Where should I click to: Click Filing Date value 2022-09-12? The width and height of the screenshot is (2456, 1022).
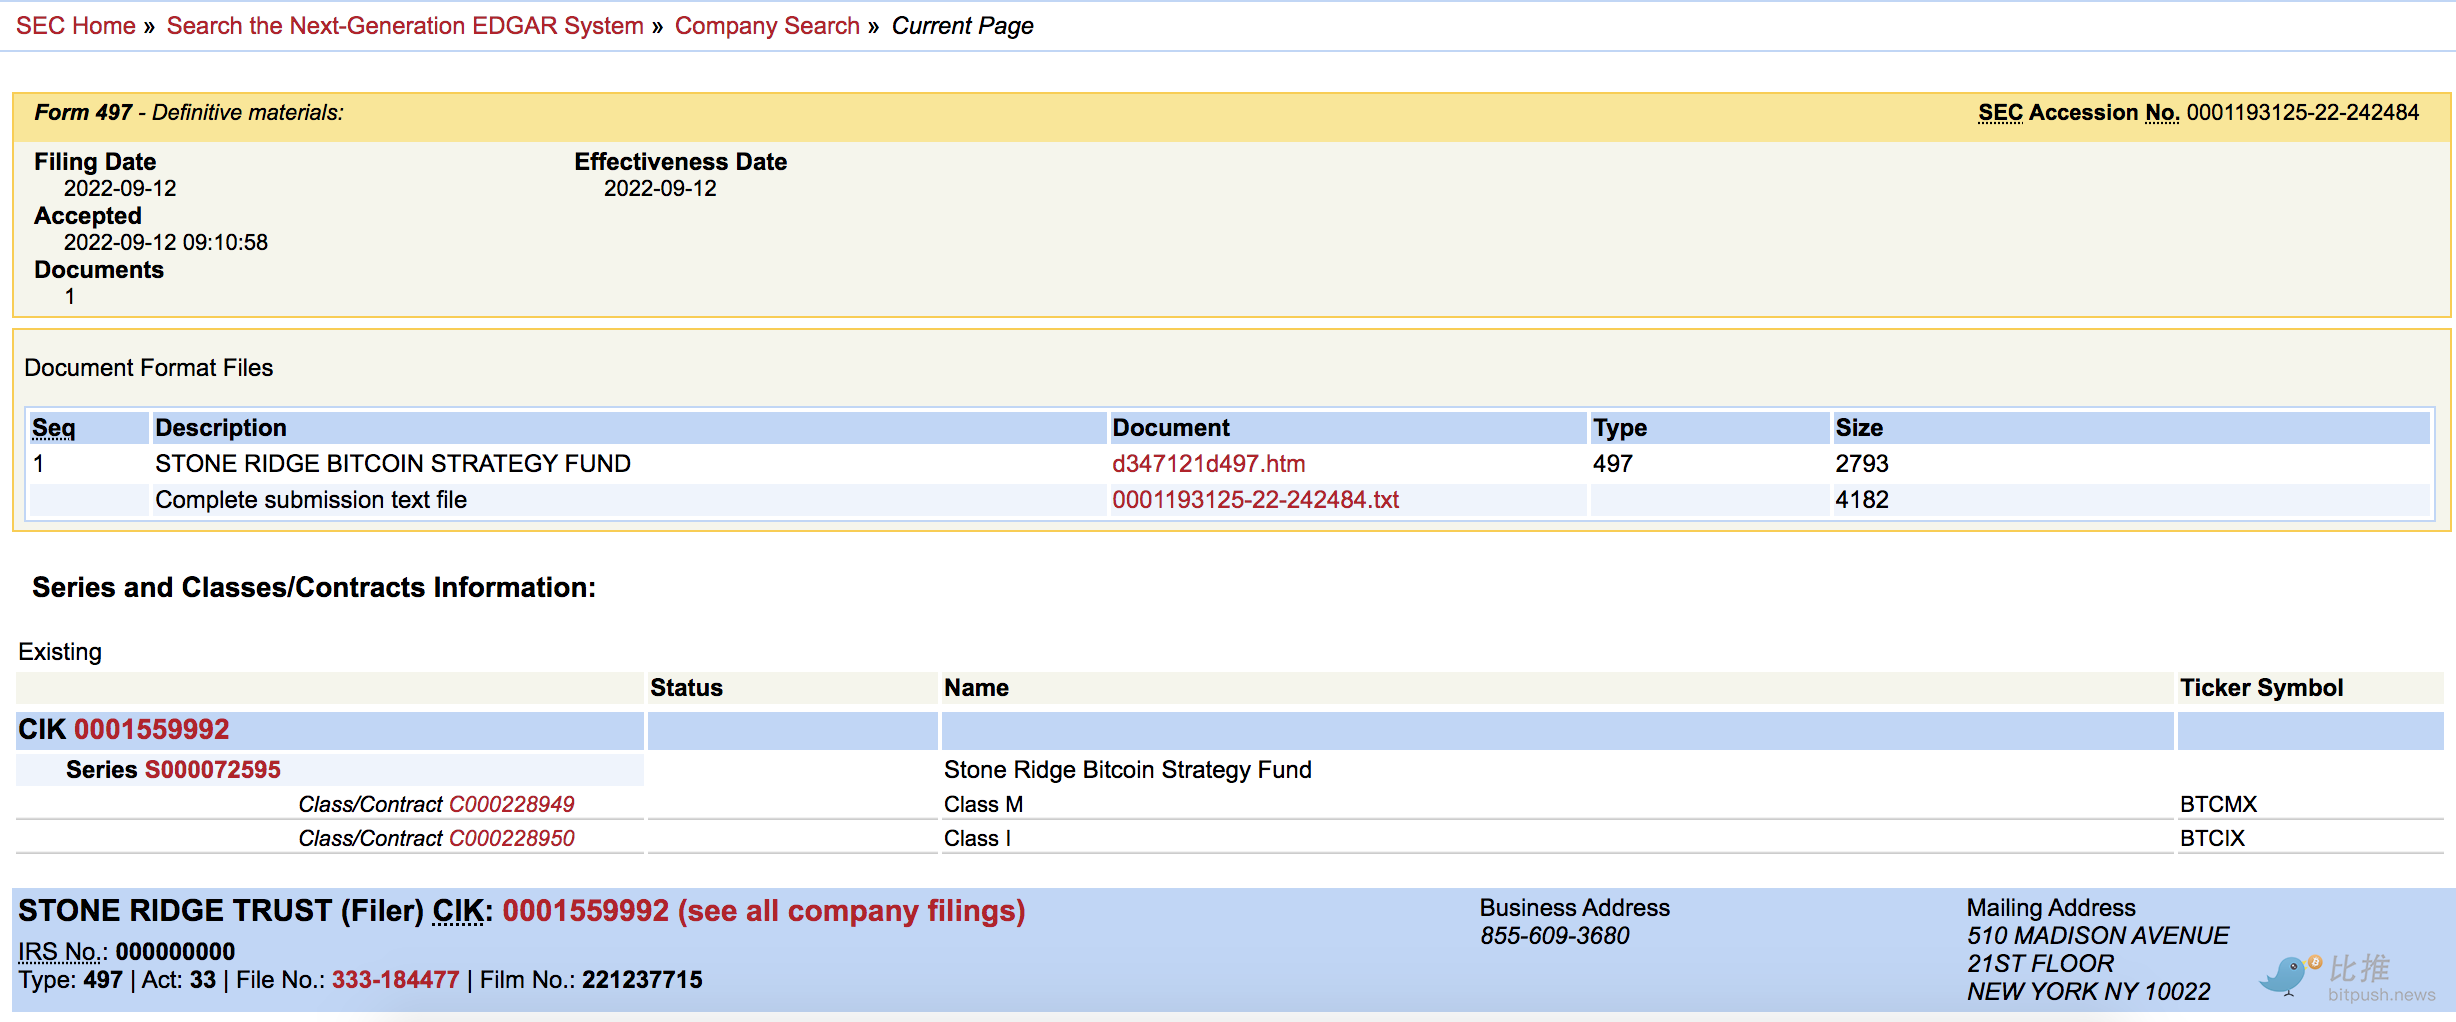[120, 189]
